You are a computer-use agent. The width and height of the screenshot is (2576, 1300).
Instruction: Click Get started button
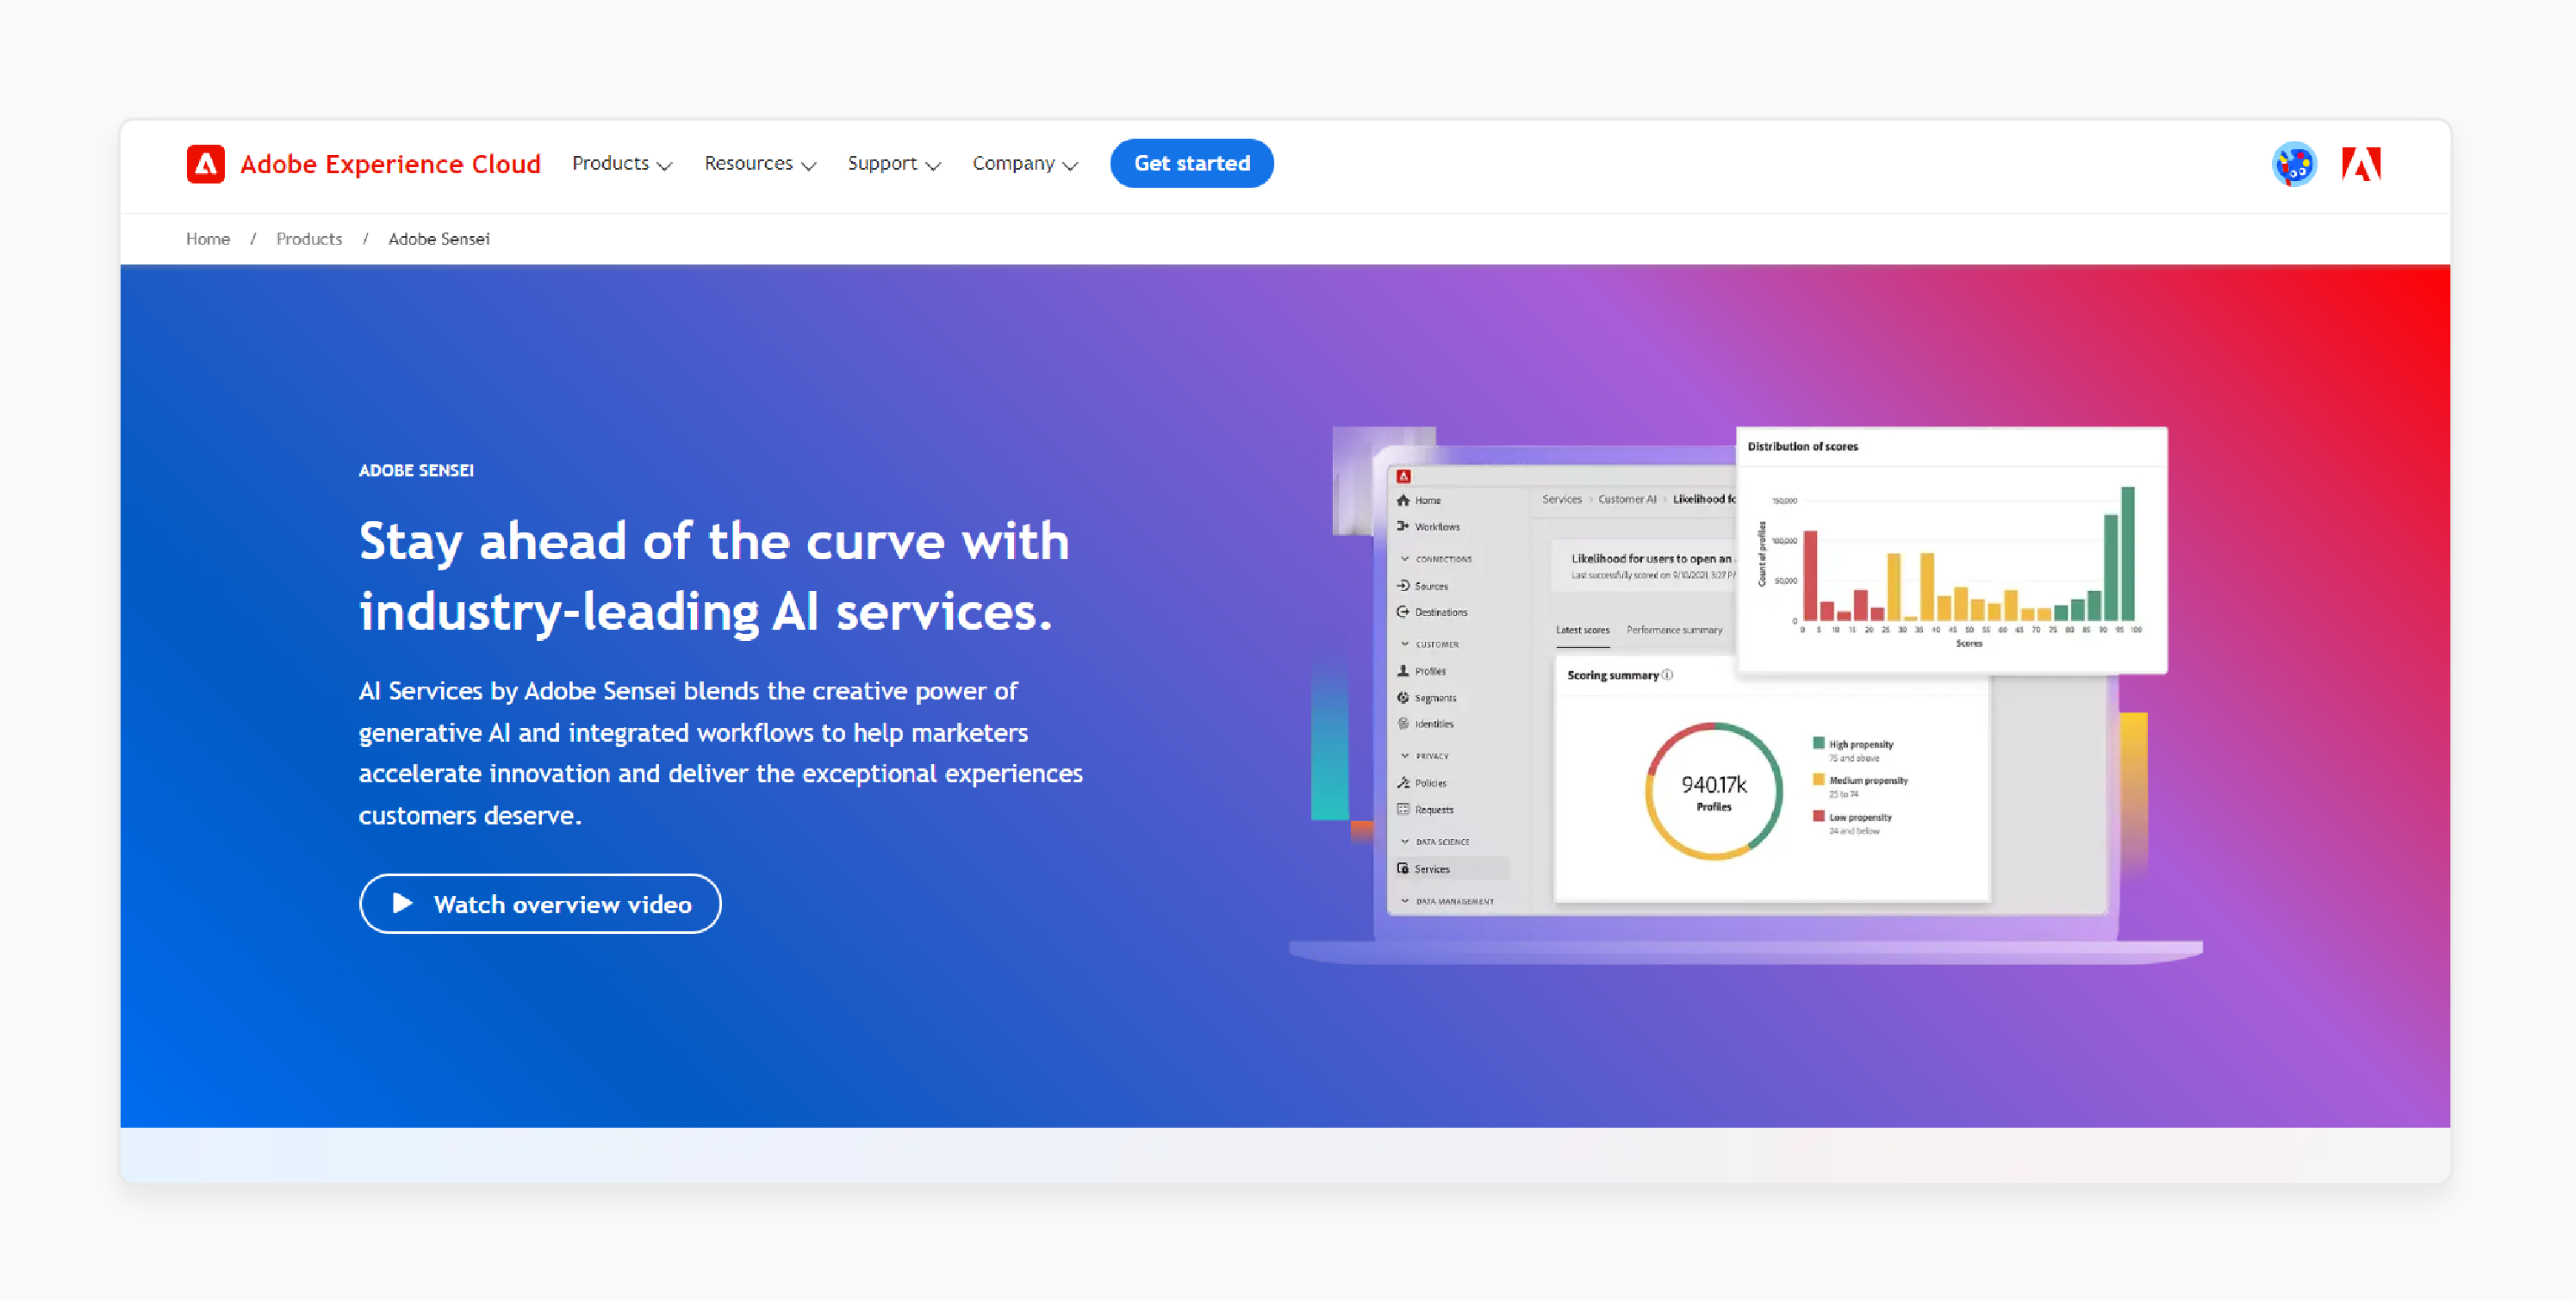(x=1192, y=163)
